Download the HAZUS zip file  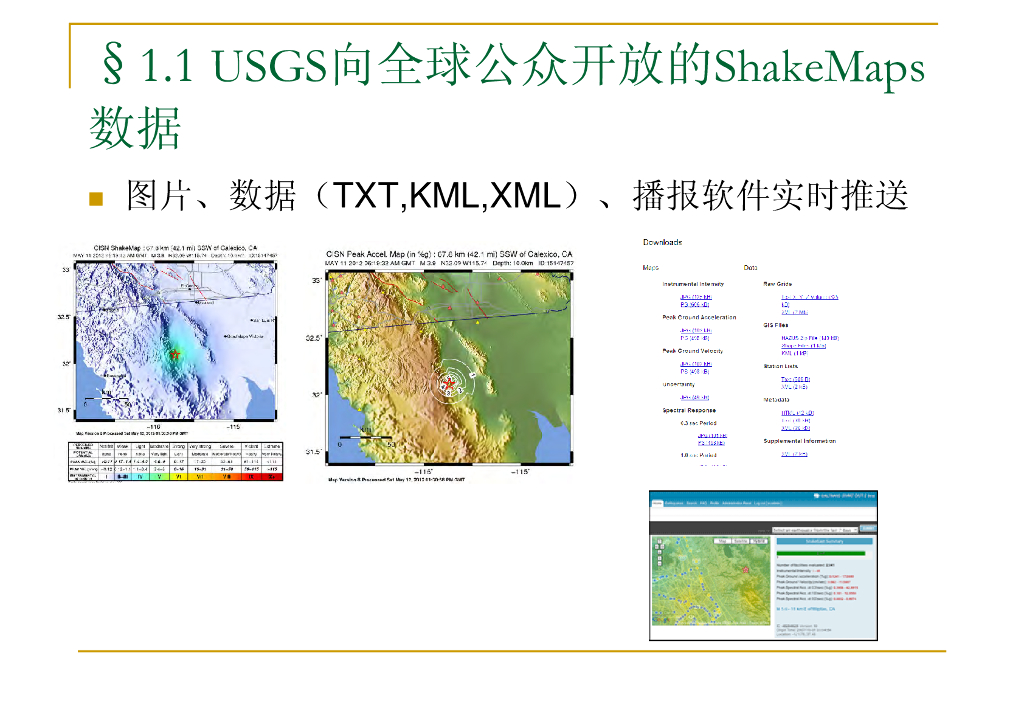(x=810, y=338)
